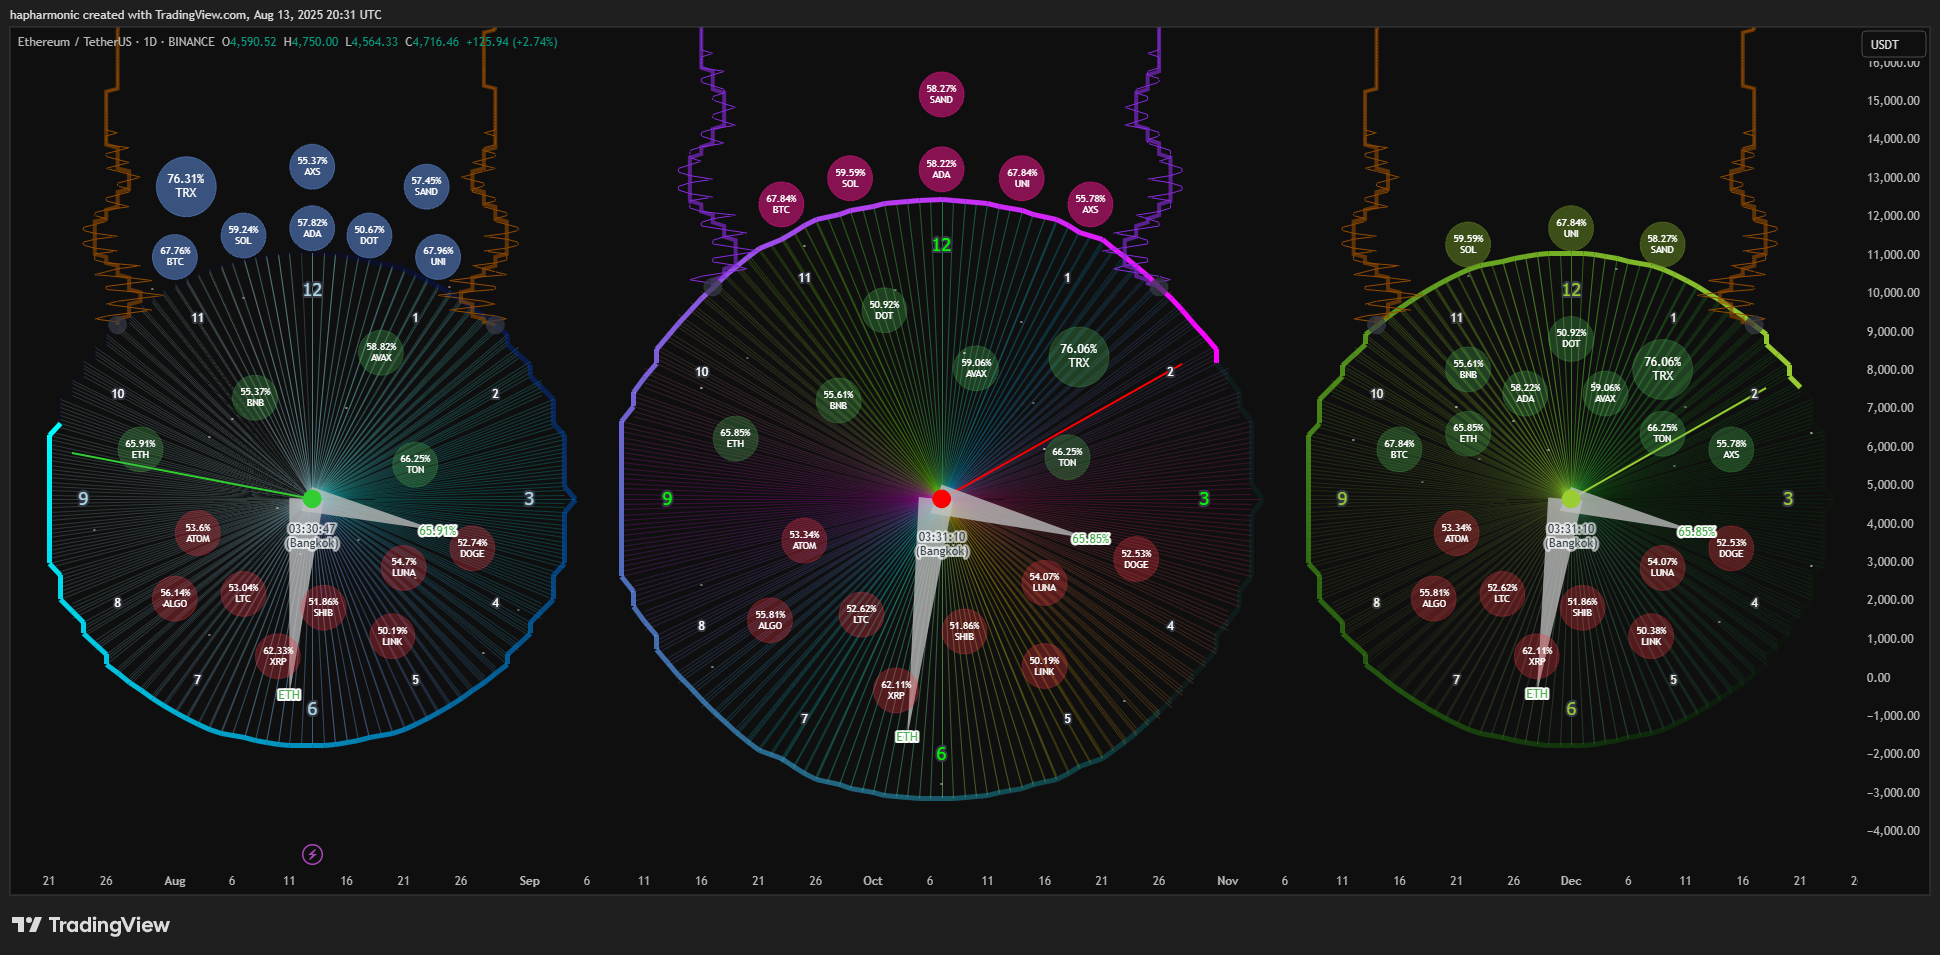The image size is (1940, 955).
Task: Click the Dec label on time axis
Action: tap(1571, 881)
